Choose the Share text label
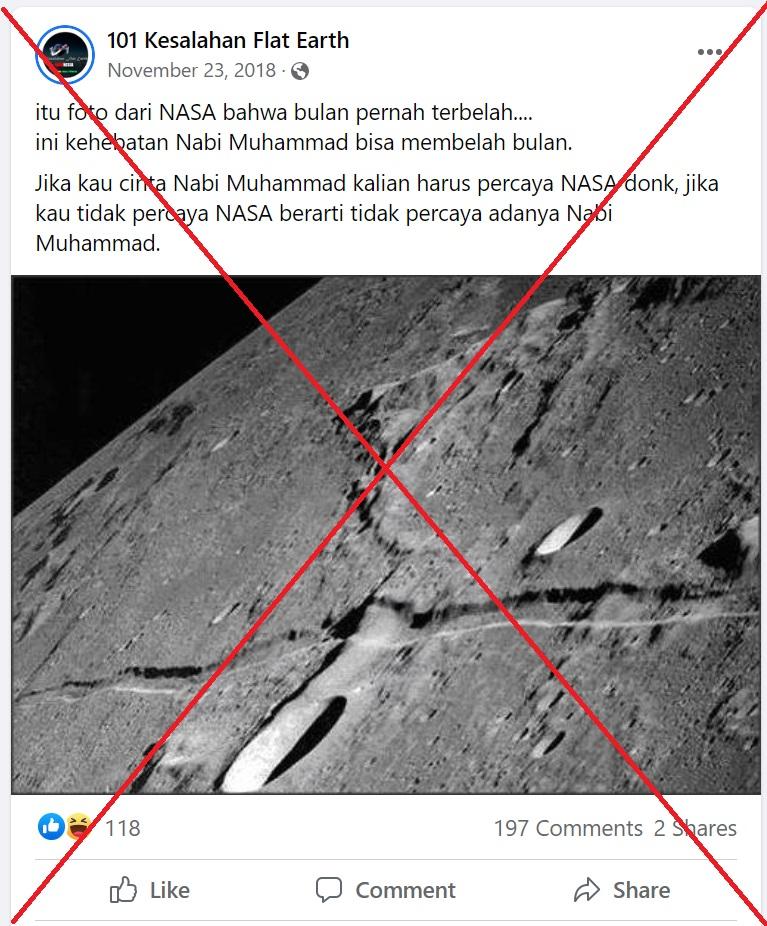The image size is (767, 926). point(641,890)
